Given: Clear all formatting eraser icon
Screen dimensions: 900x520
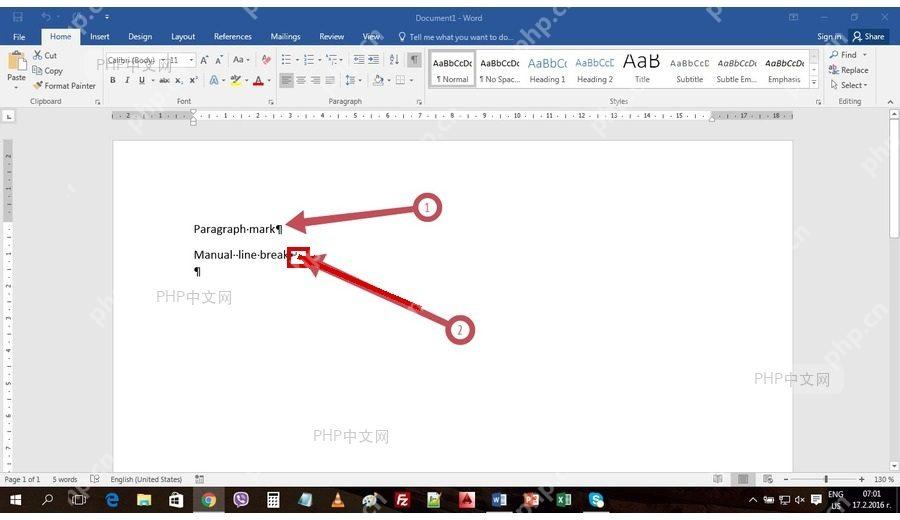Looking at the screenshot, I should [266, 60].
